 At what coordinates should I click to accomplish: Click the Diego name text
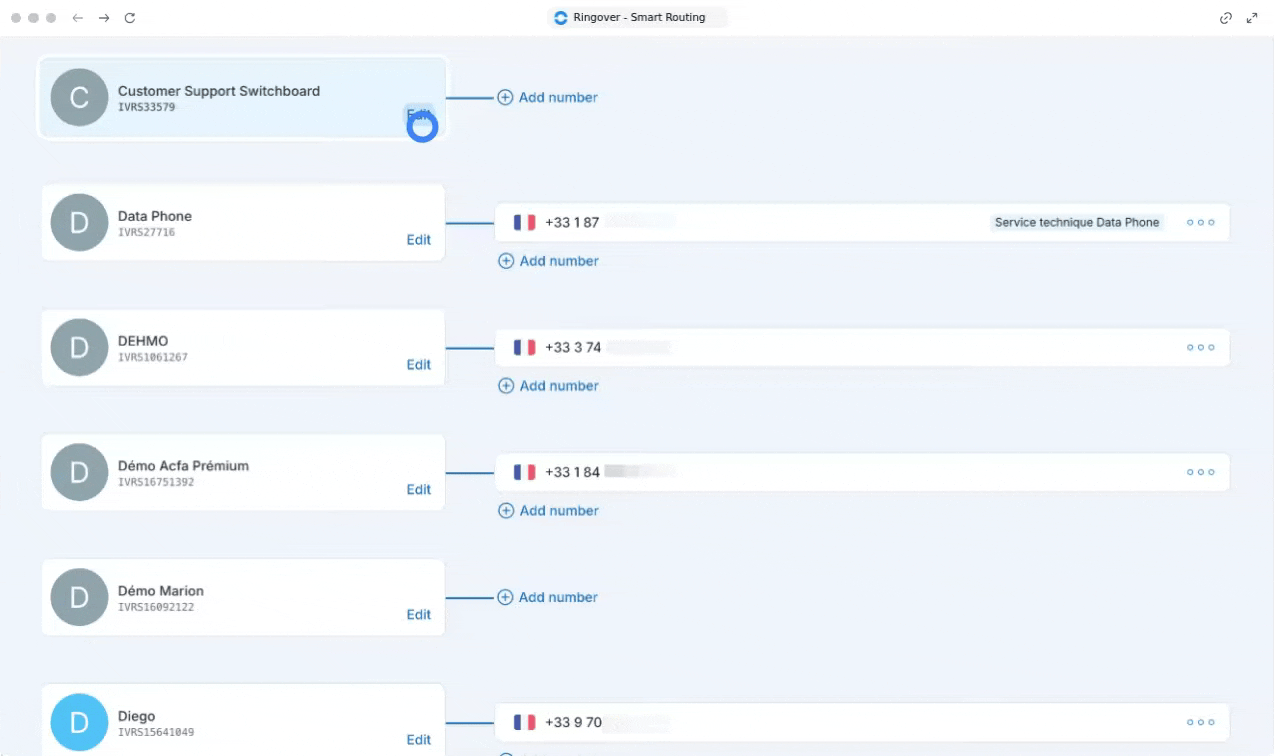point(137,716)
